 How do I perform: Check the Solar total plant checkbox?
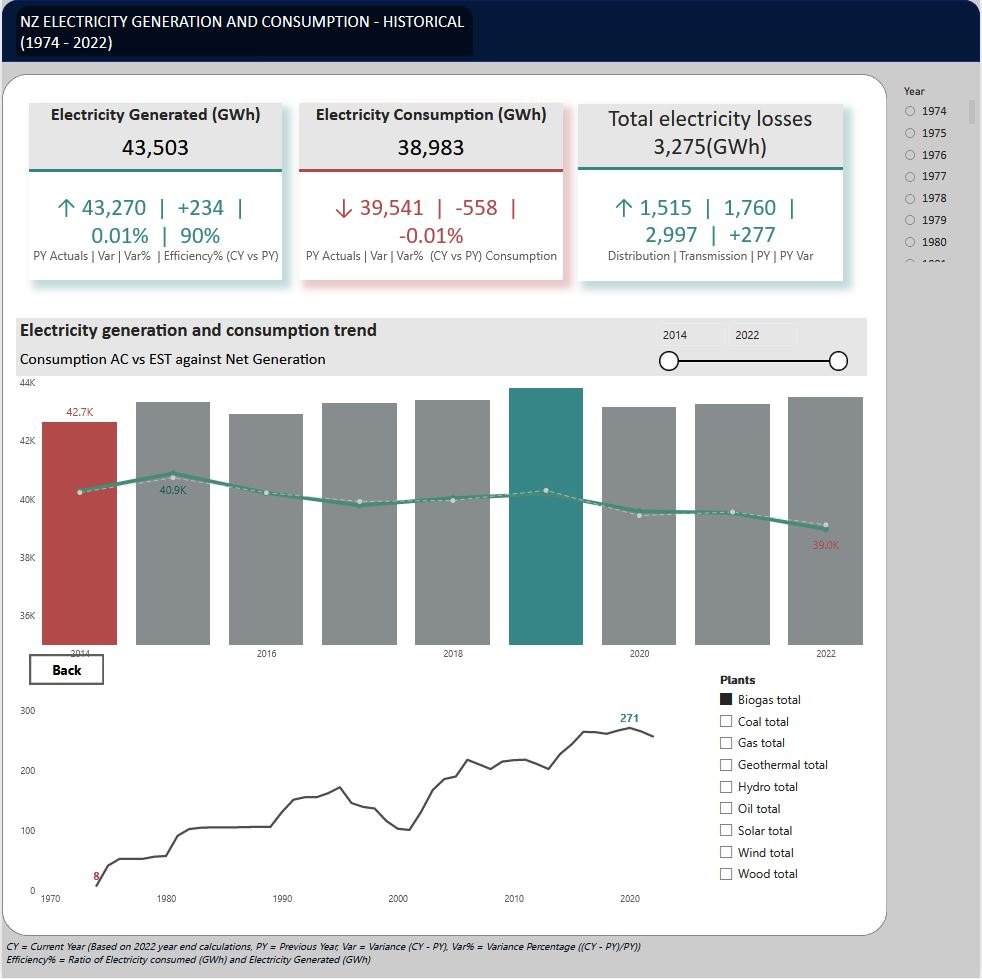[x=726, y=830]
